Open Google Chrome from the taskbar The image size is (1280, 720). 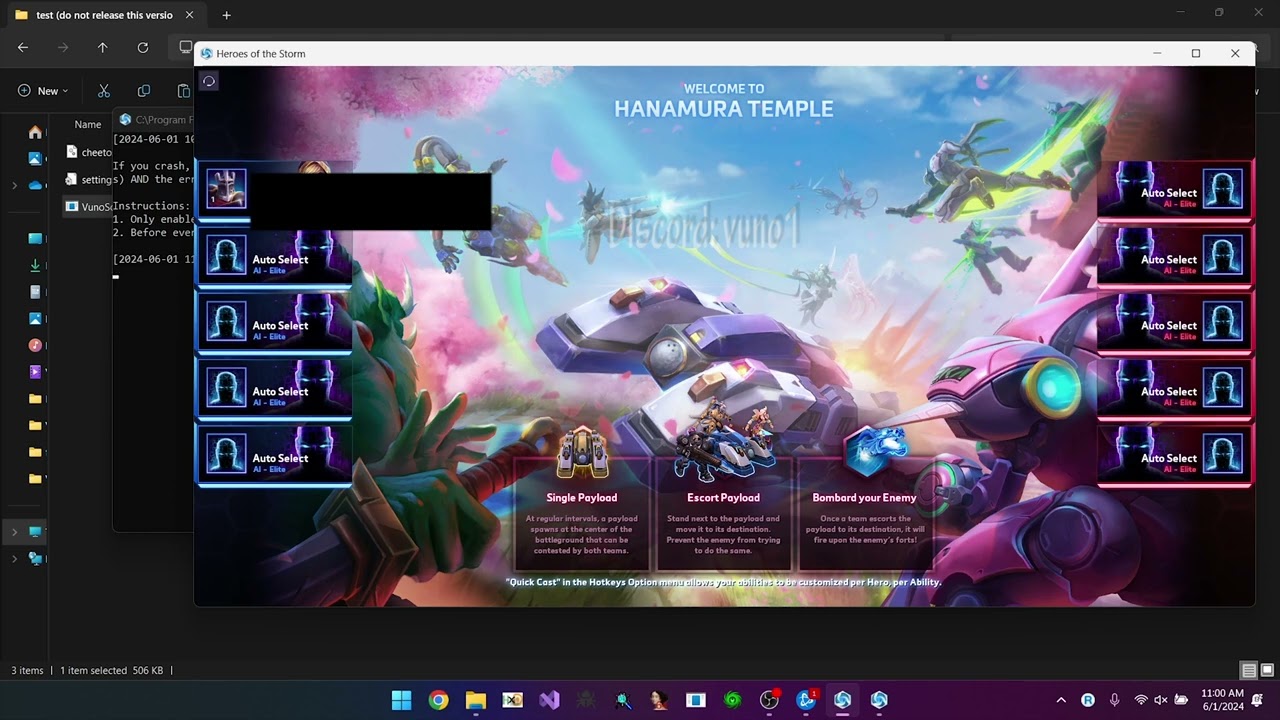[438, 700]
